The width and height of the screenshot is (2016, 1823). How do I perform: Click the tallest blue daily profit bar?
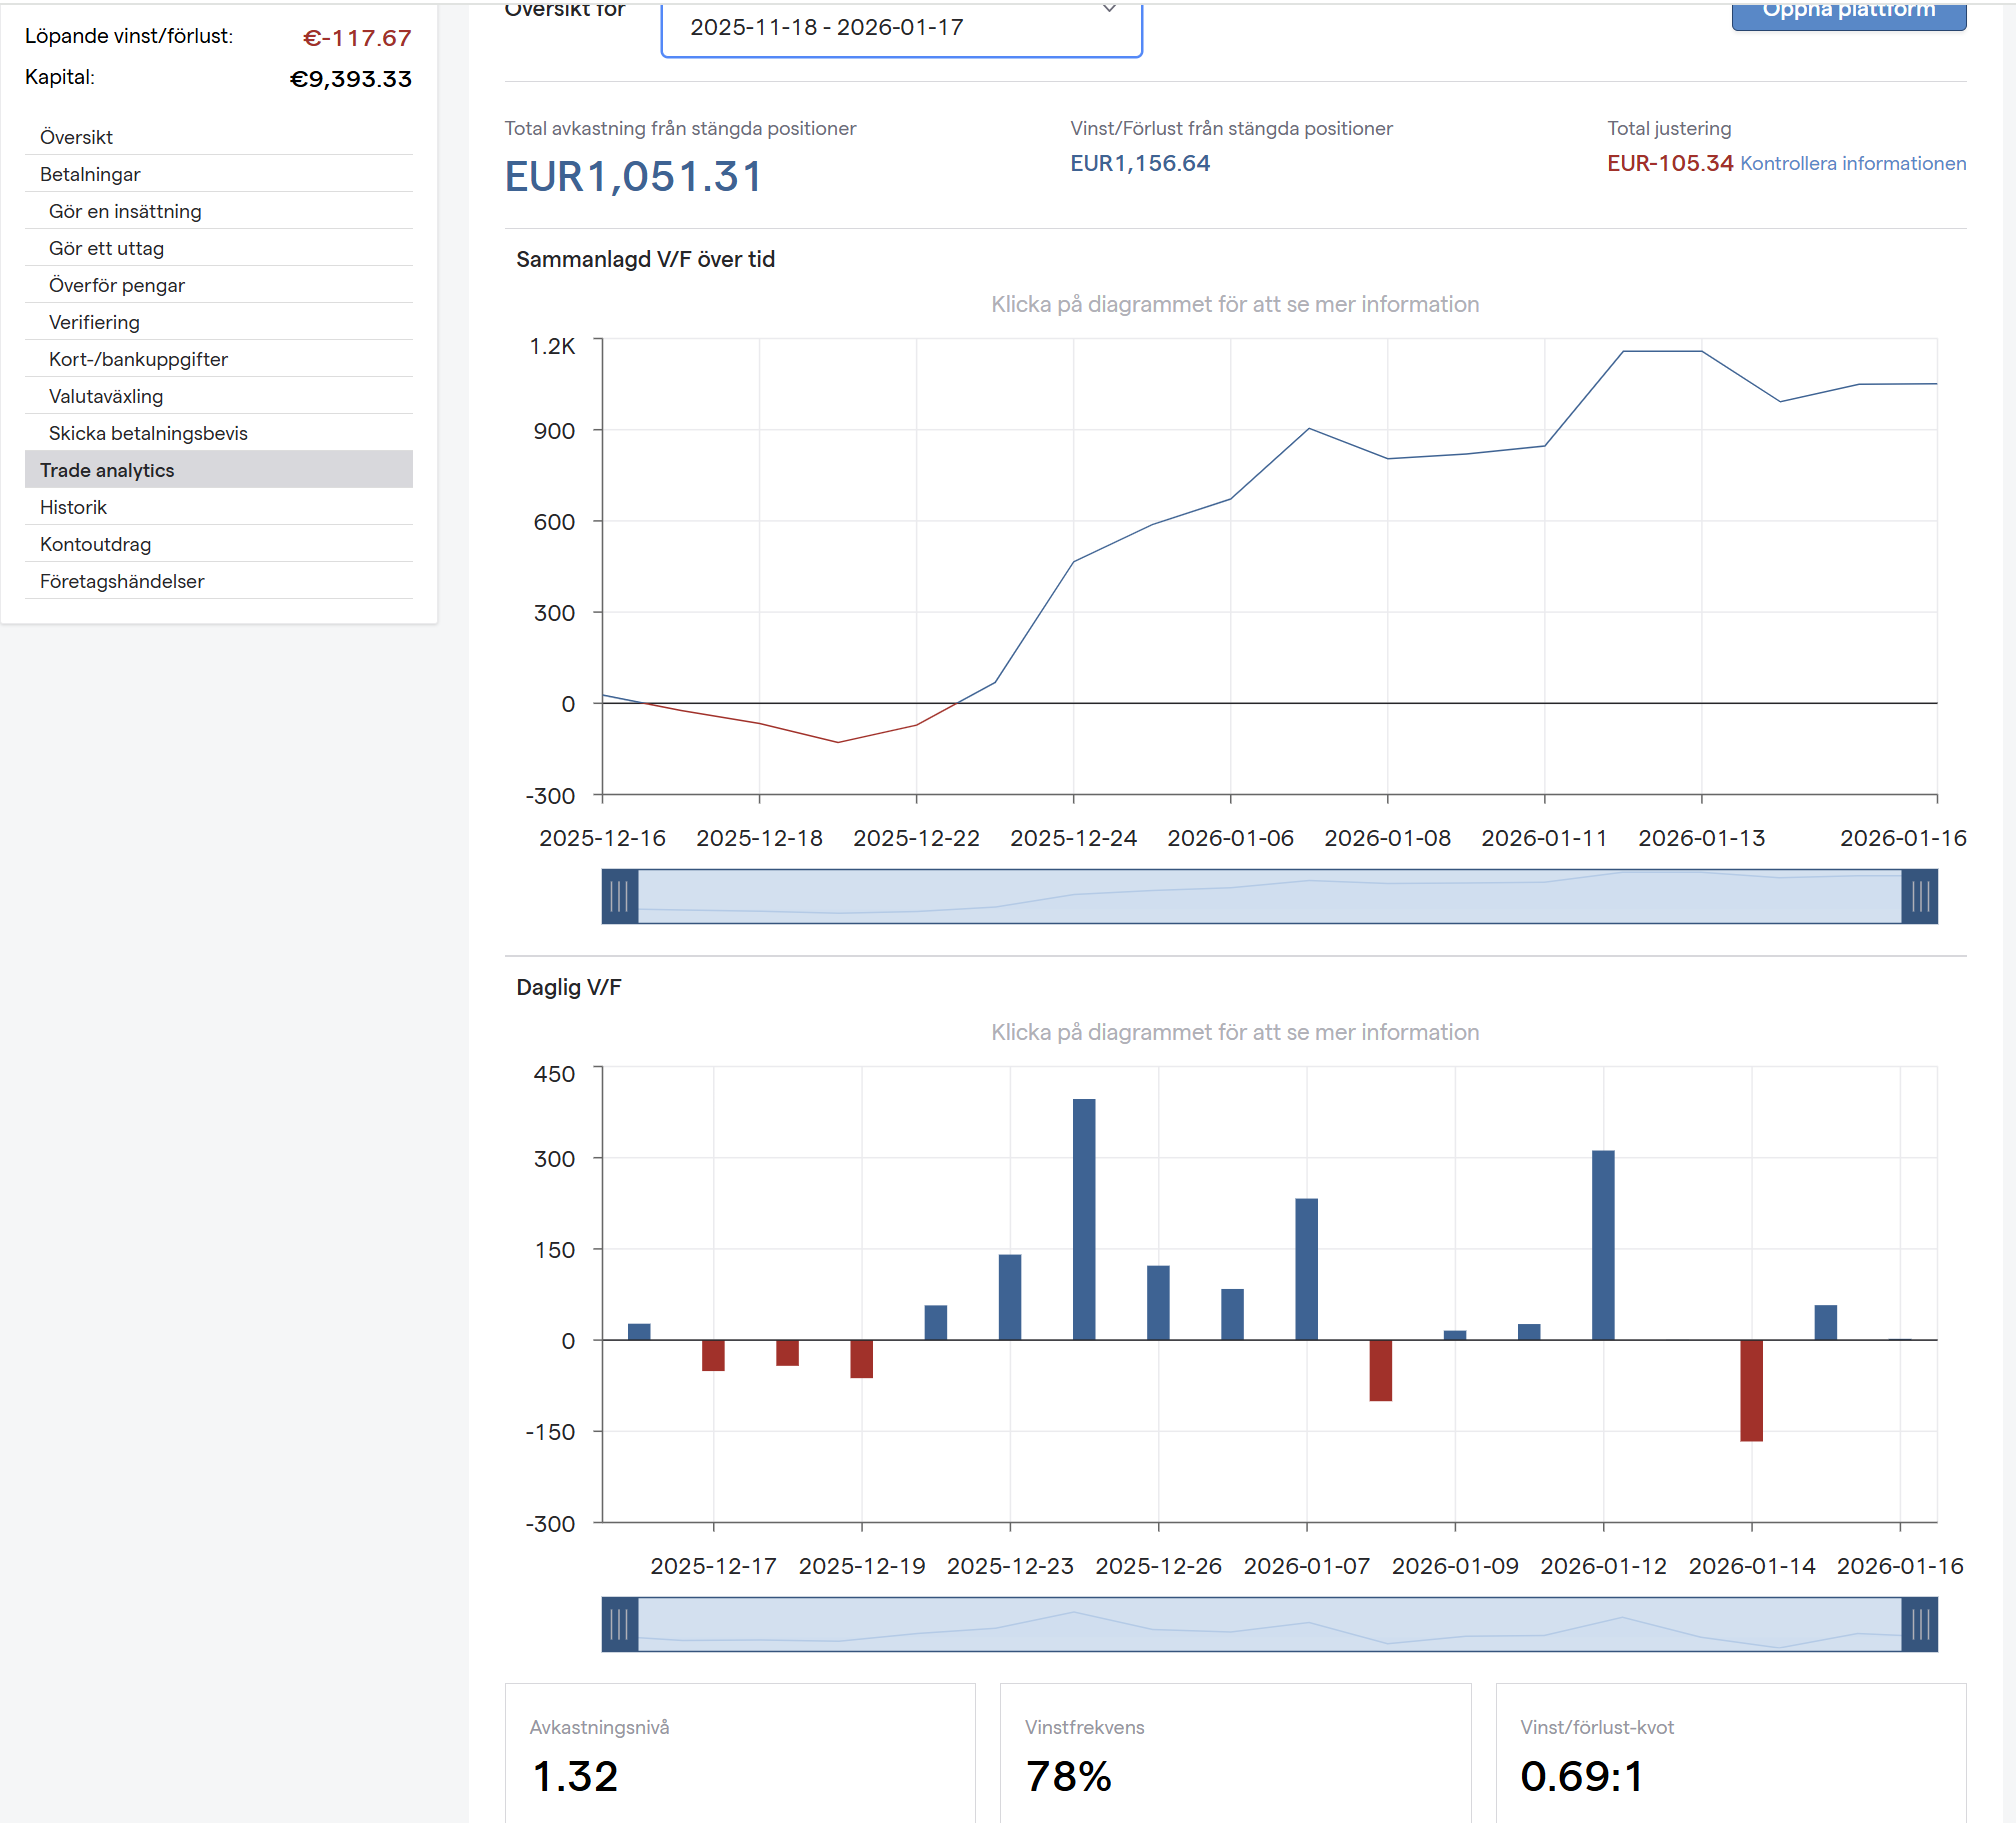pos(1084,1220)
